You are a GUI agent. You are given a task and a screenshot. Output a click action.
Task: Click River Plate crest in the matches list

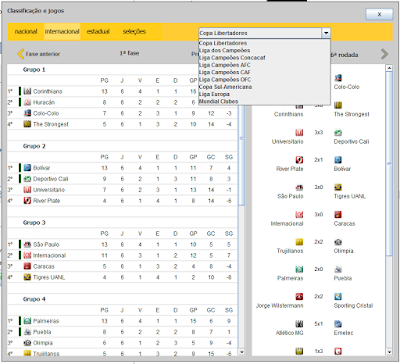point(299,160)
